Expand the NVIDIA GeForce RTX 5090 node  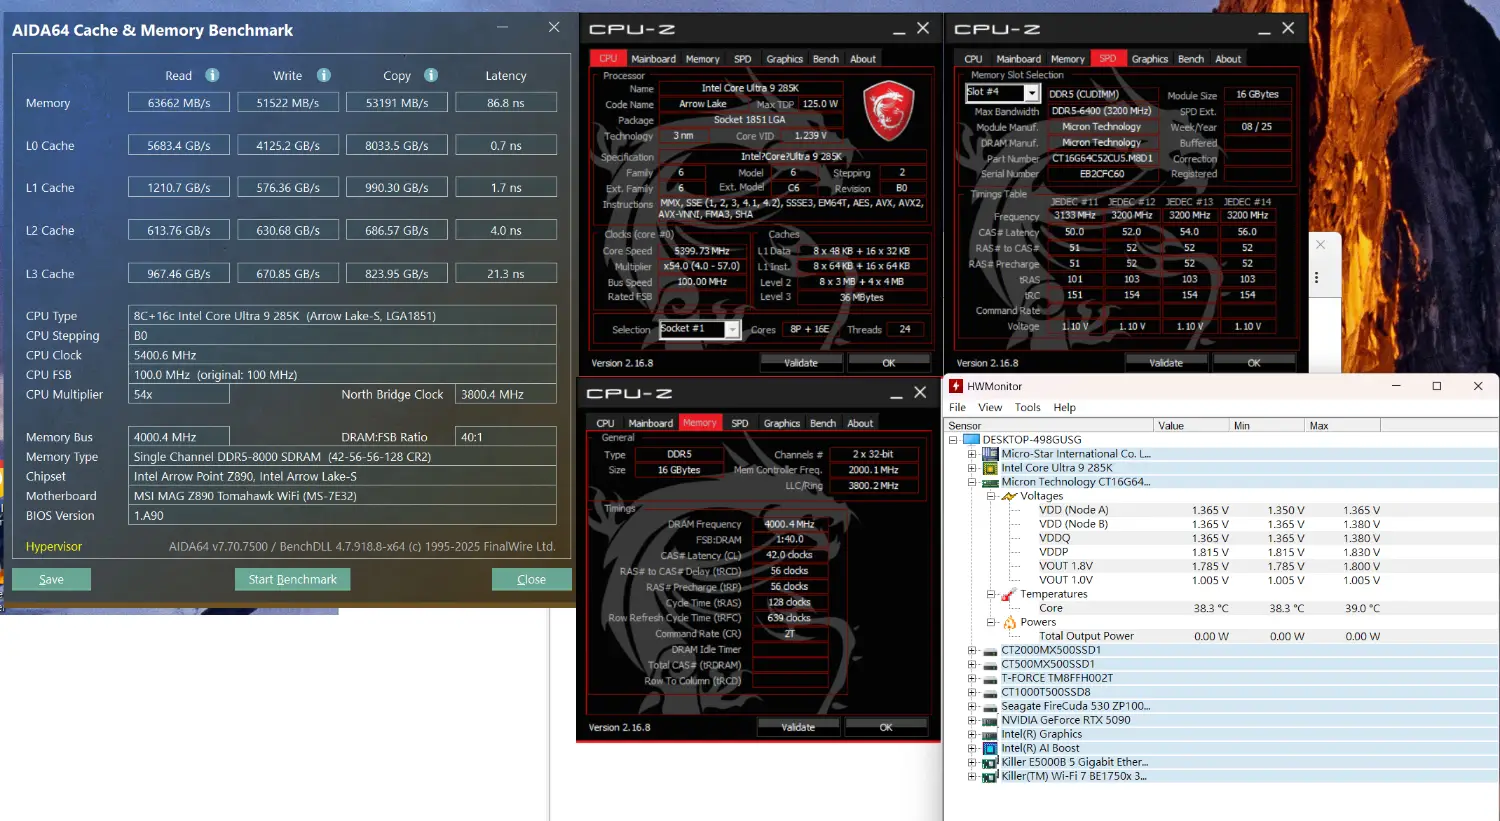coord(972,720)
